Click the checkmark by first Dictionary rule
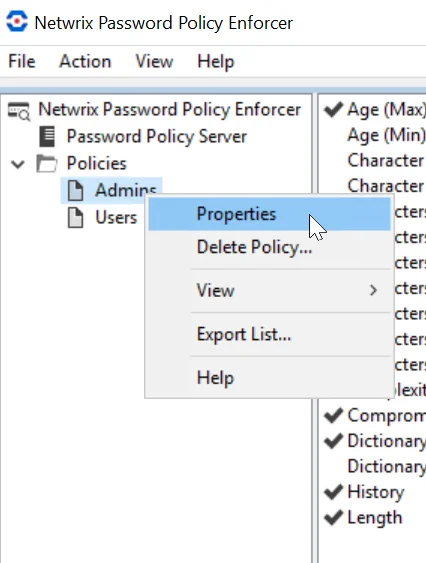426x563 pixels. [x=333, y=441]
